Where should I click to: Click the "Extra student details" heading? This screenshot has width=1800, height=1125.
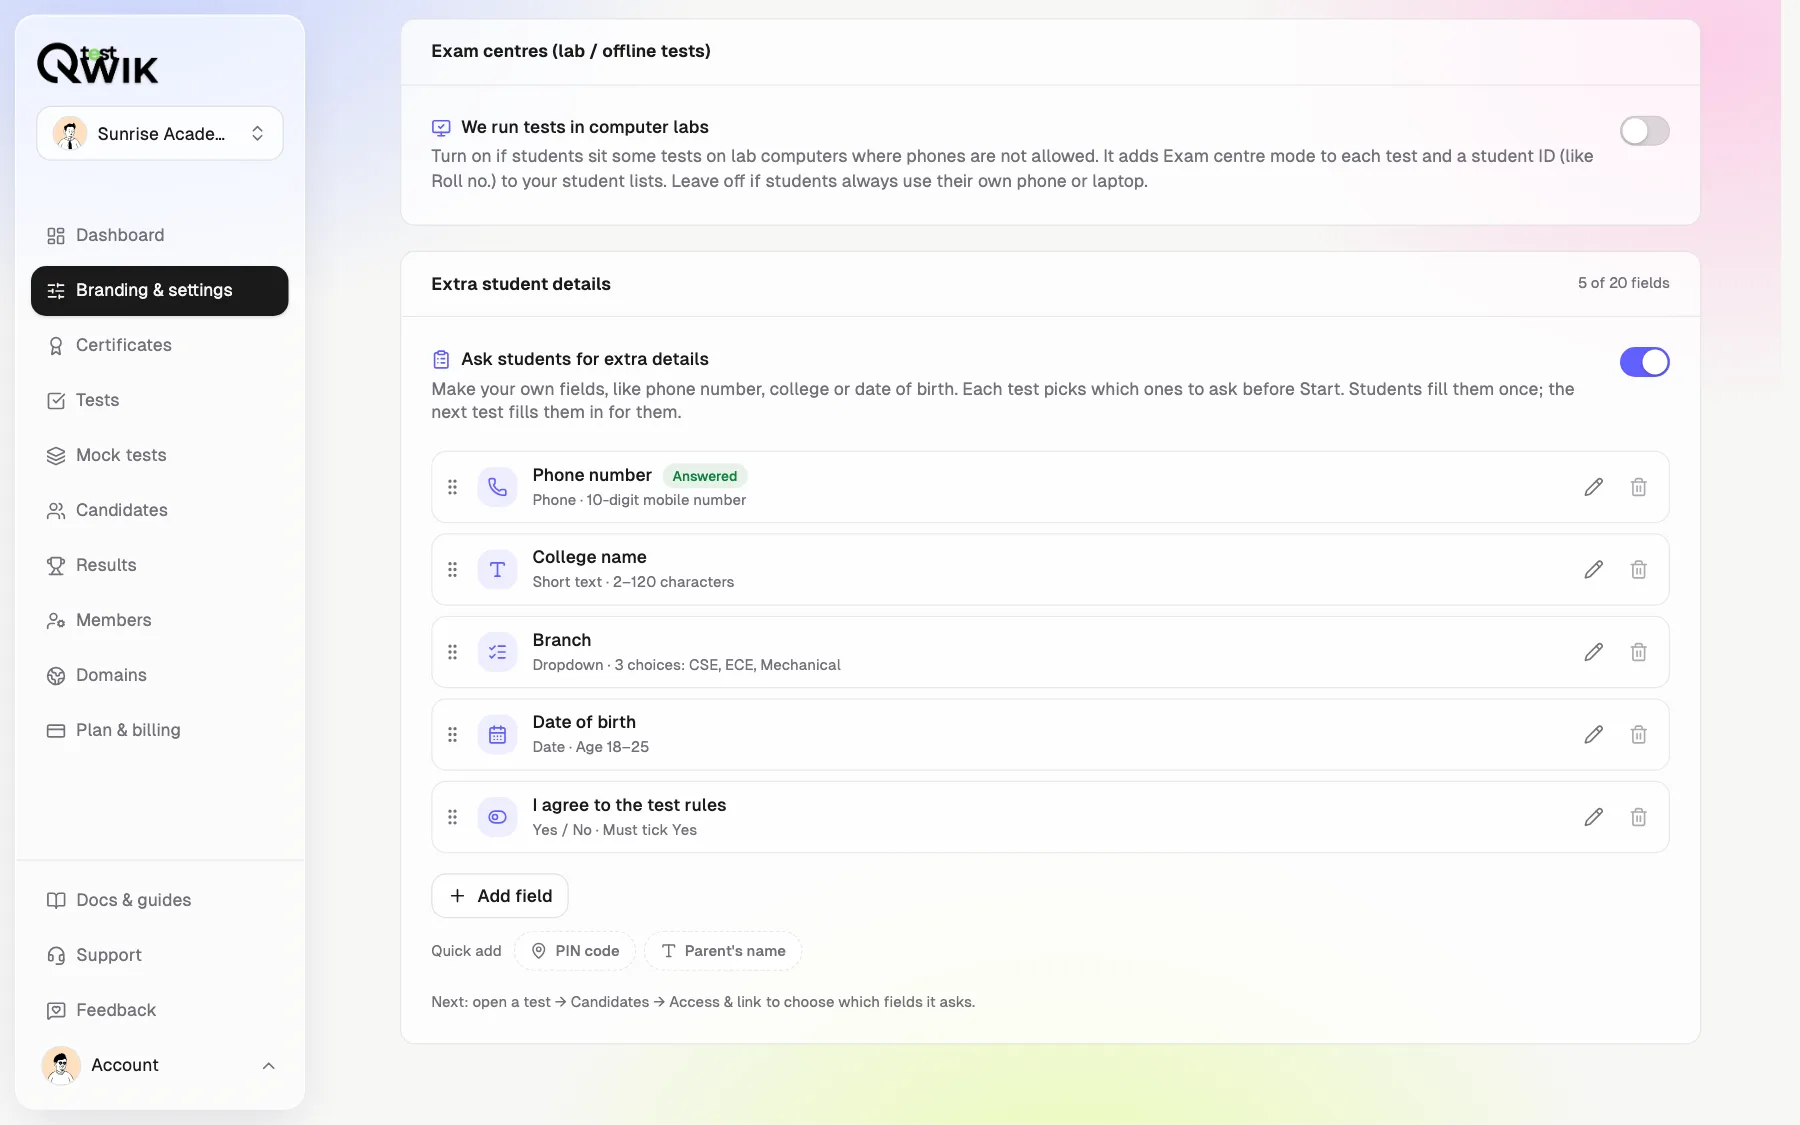tap(521, 284)
